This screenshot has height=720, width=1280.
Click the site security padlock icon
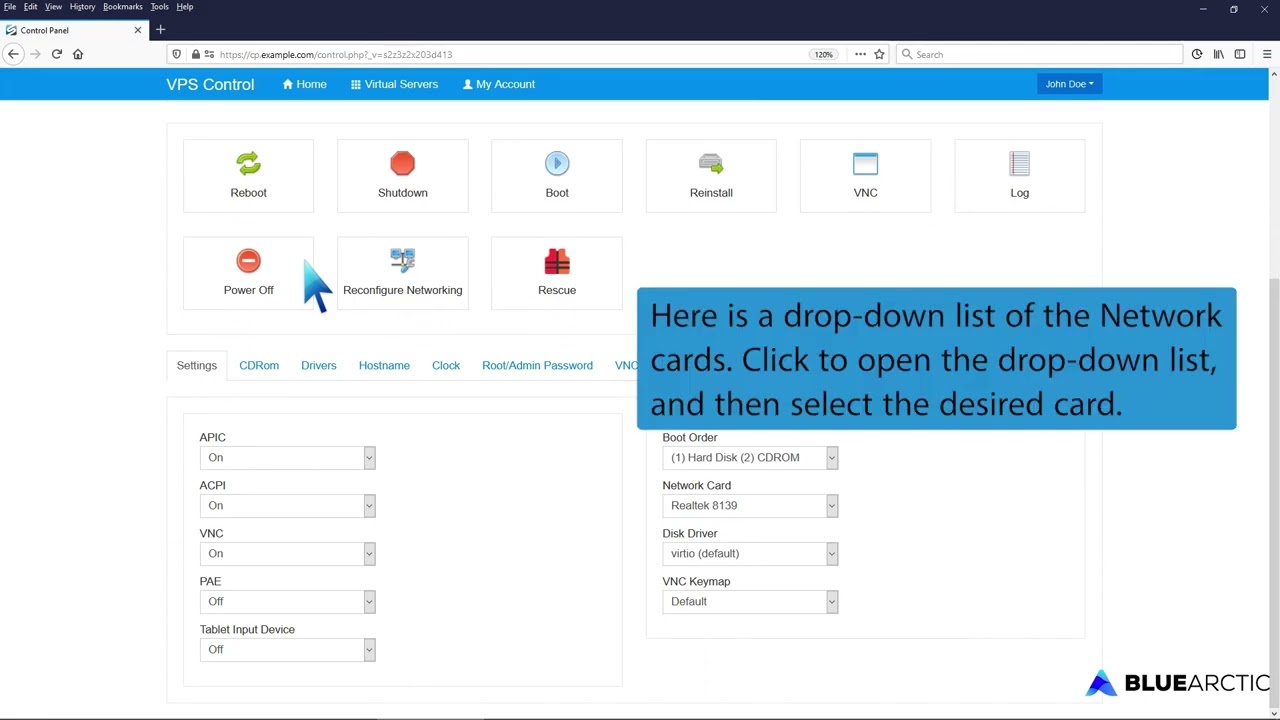196,54
